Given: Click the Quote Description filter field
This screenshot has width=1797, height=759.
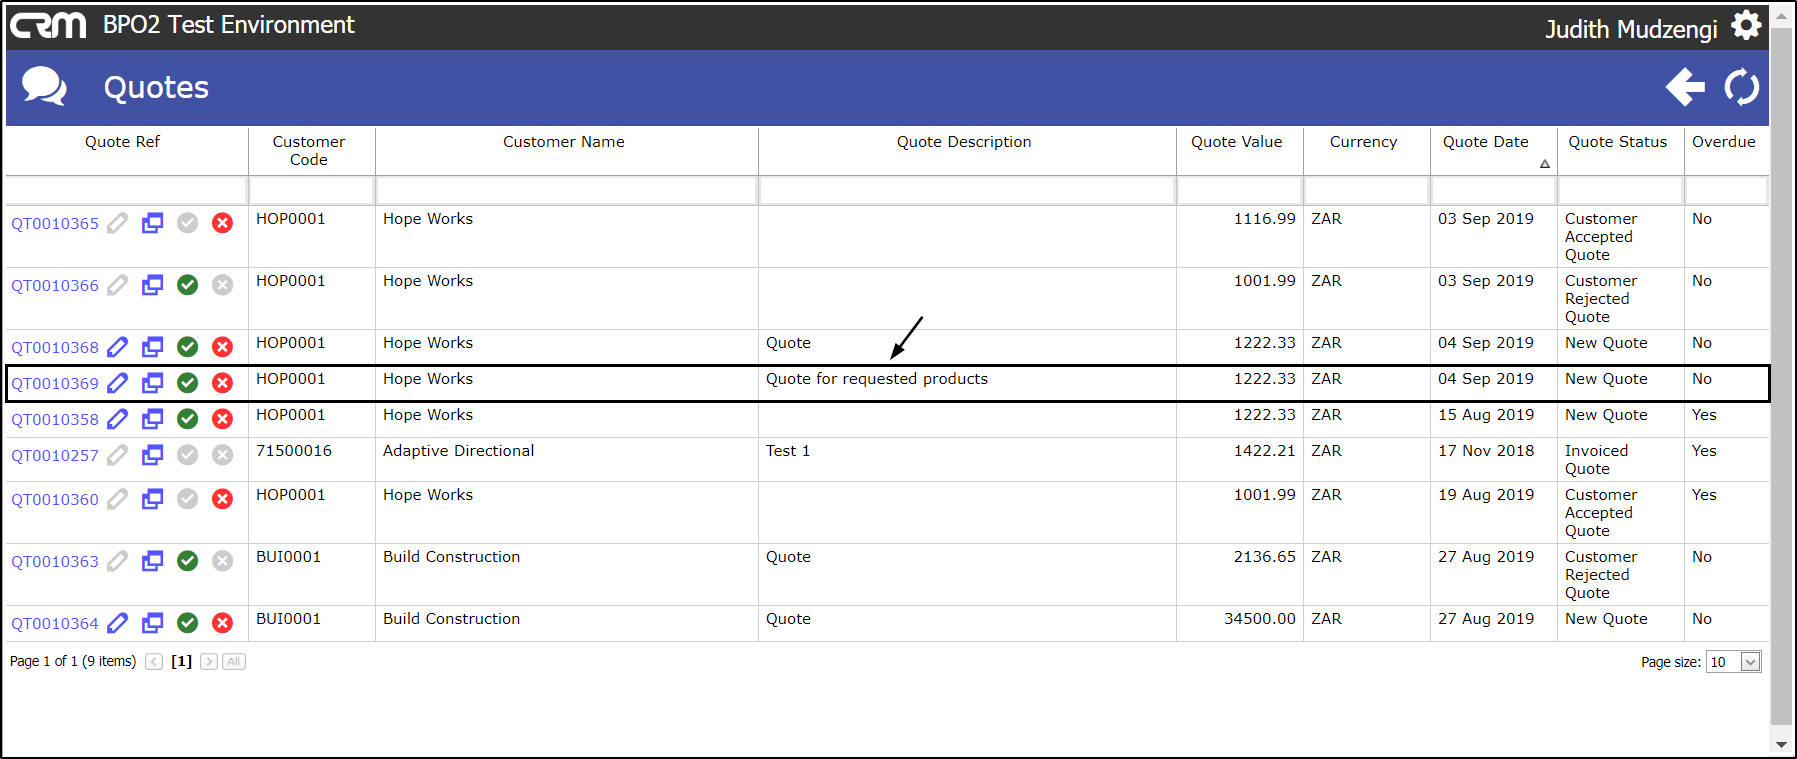Looking at the screenshot, I should 967,190.
